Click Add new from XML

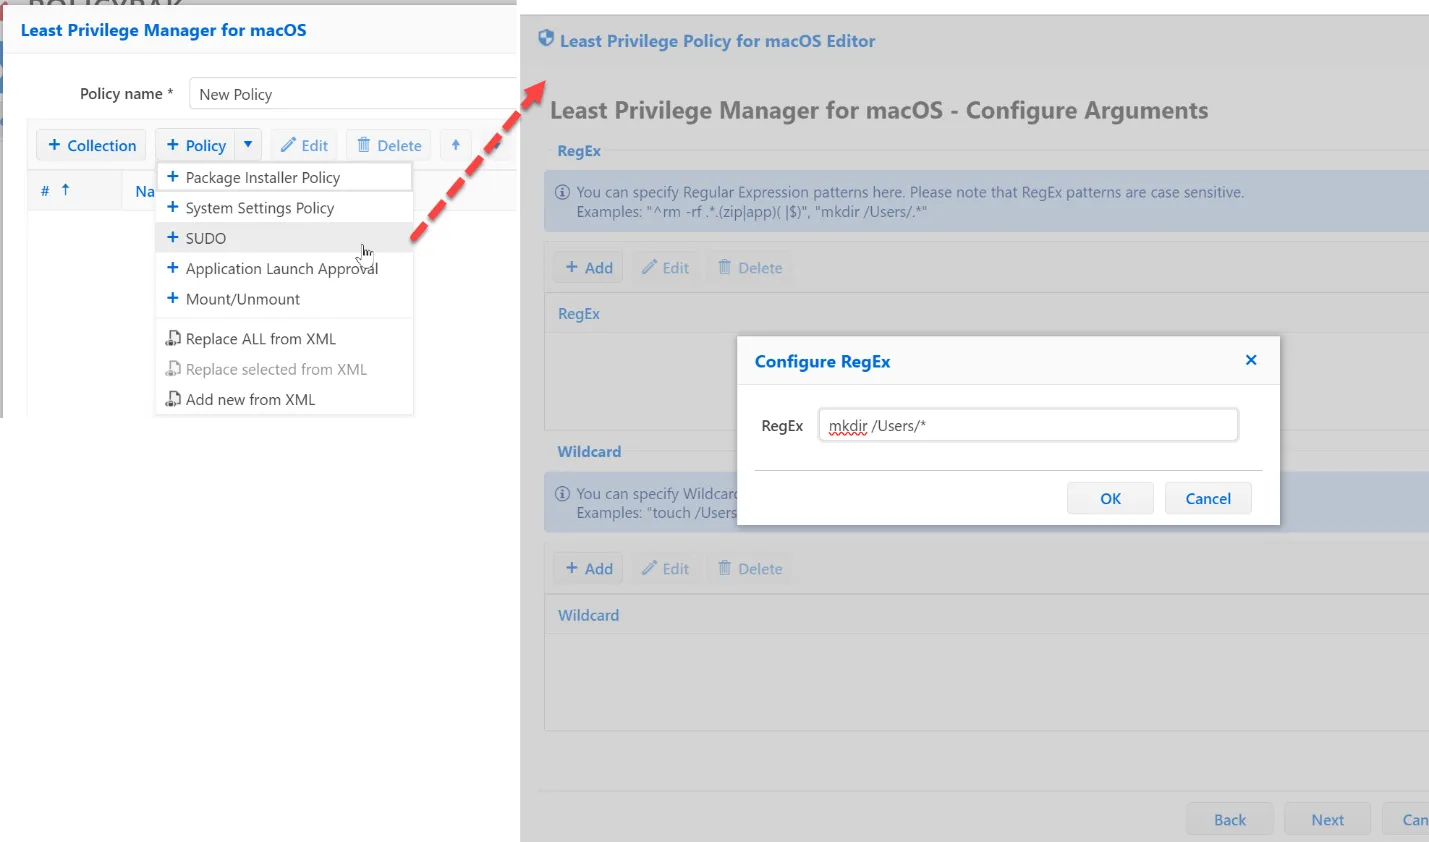pyautogui.click(x=250, y=399)
